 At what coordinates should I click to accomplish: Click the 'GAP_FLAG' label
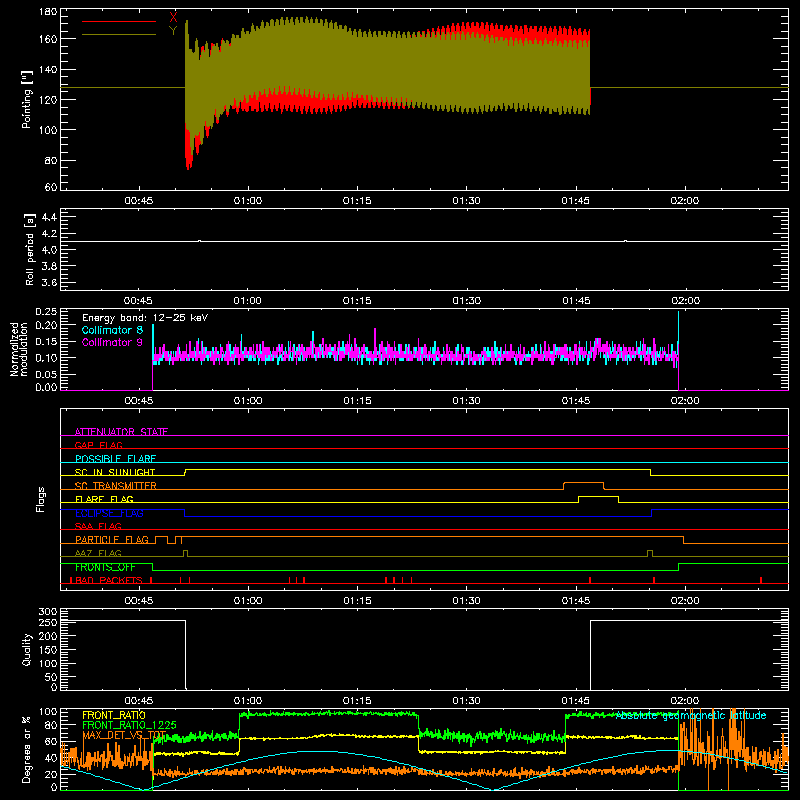click(98, 445)
